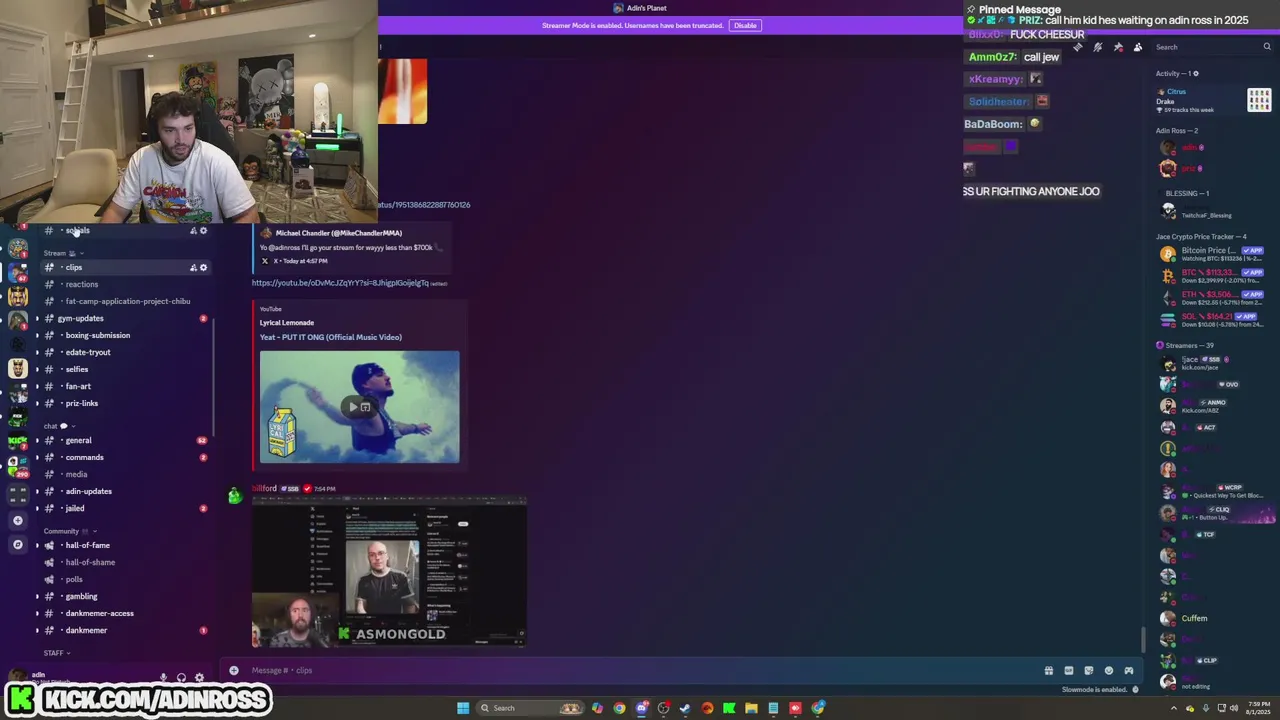Click create invite icon for clips channel
1280x720 pixels.
point(193,267)
